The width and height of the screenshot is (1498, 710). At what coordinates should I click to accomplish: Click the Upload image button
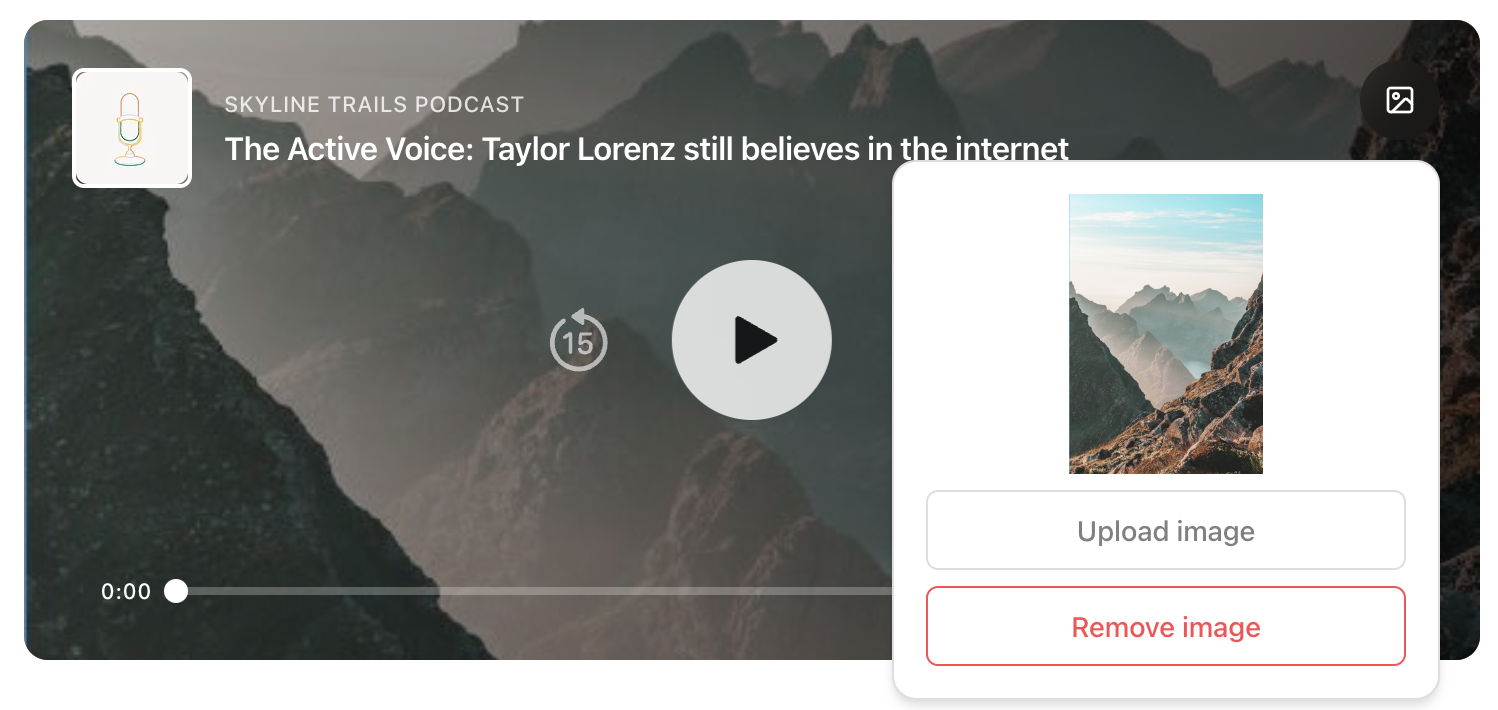pos(1166,530)
